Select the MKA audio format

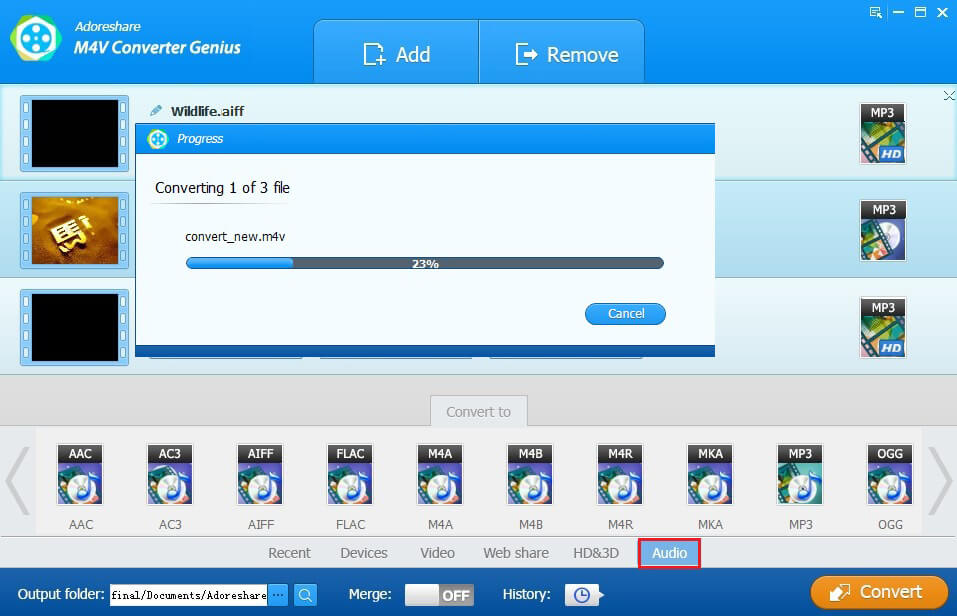coord(710,474)
